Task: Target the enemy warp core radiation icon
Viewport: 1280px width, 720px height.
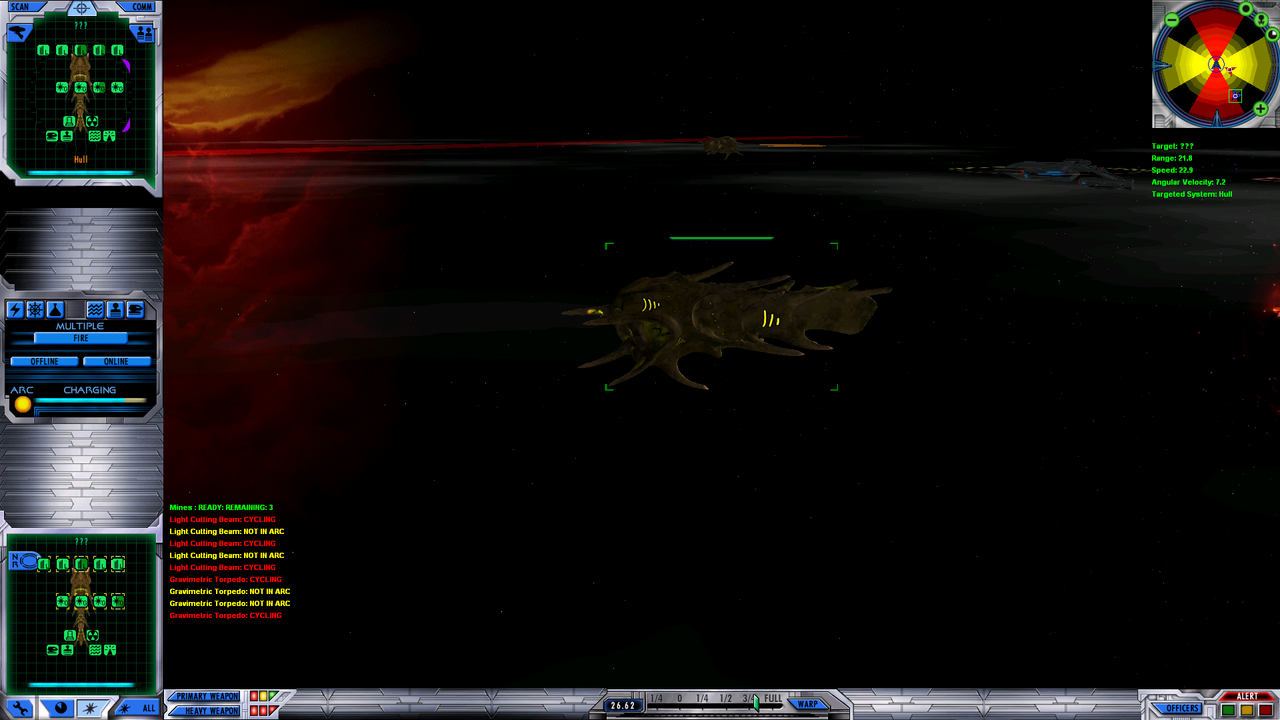Action: pyautogui.click(x=92, y=121)
